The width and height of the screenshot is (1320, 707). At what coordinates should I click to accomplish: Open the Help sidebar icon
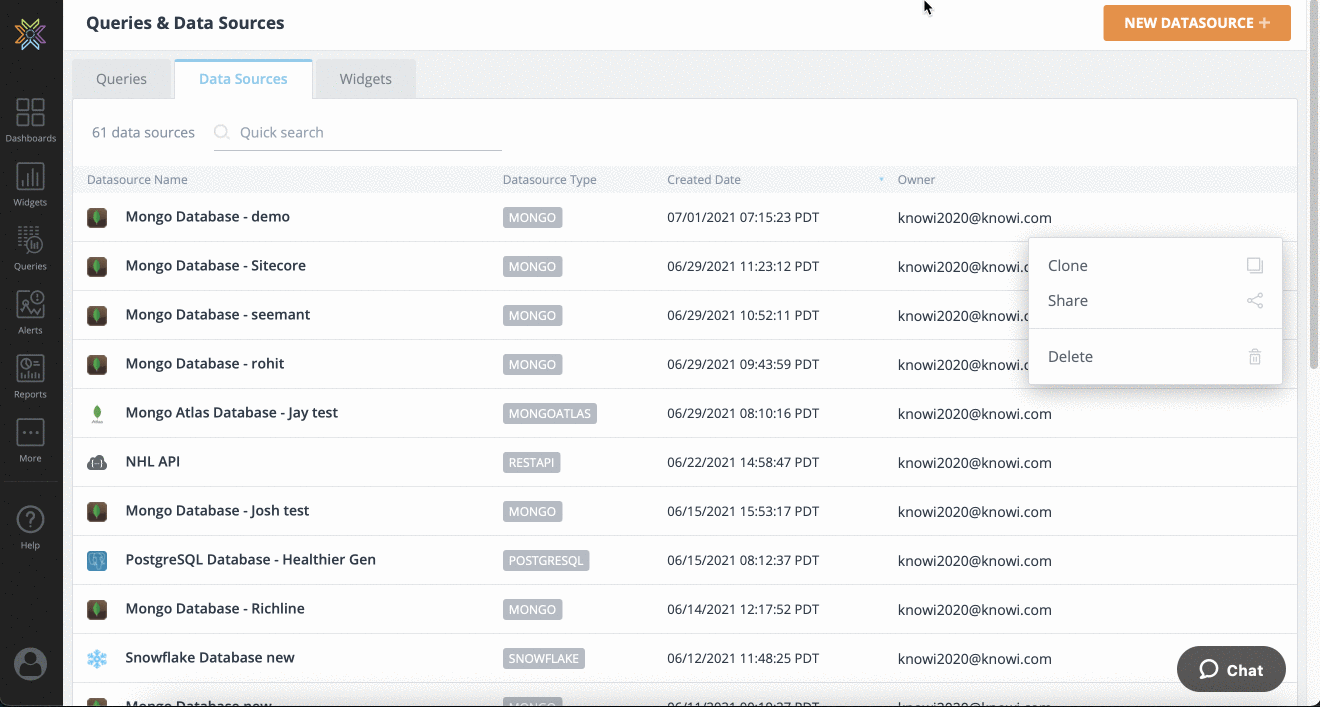30,527
